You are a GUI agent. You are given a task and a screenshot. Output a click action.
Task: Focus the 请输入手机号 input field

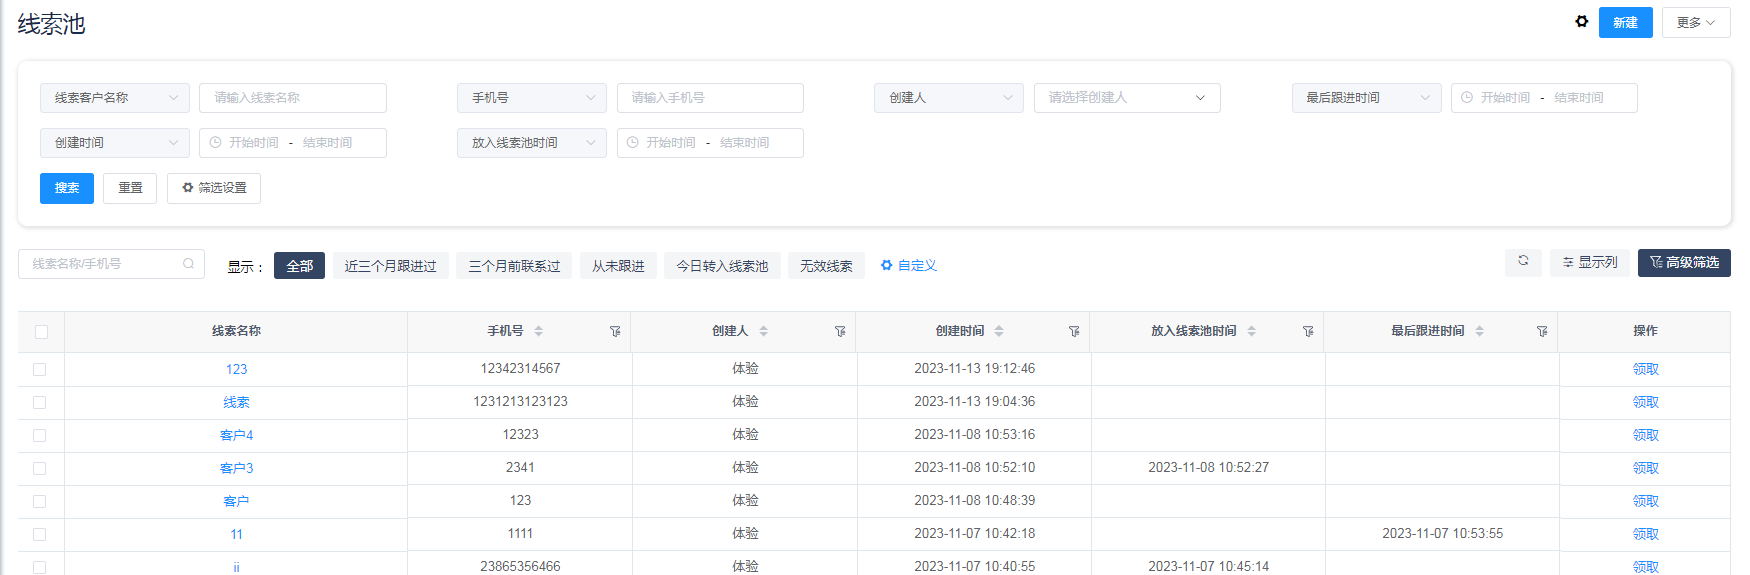709,98
